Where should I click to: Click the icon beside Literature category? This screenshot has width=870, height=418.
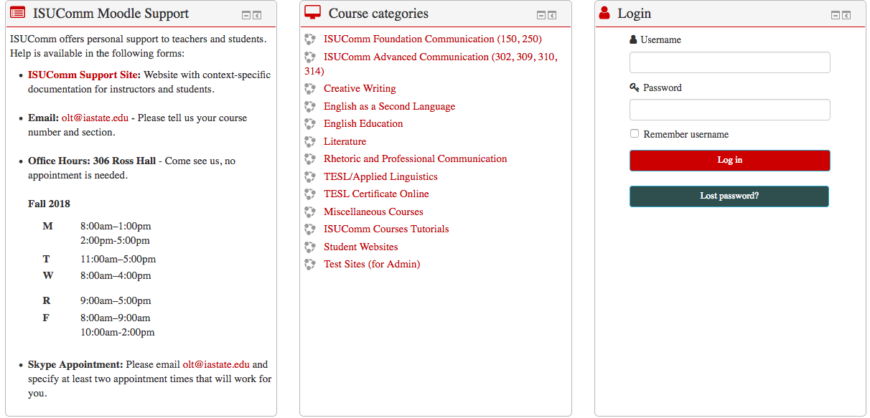tap(310, 142)
